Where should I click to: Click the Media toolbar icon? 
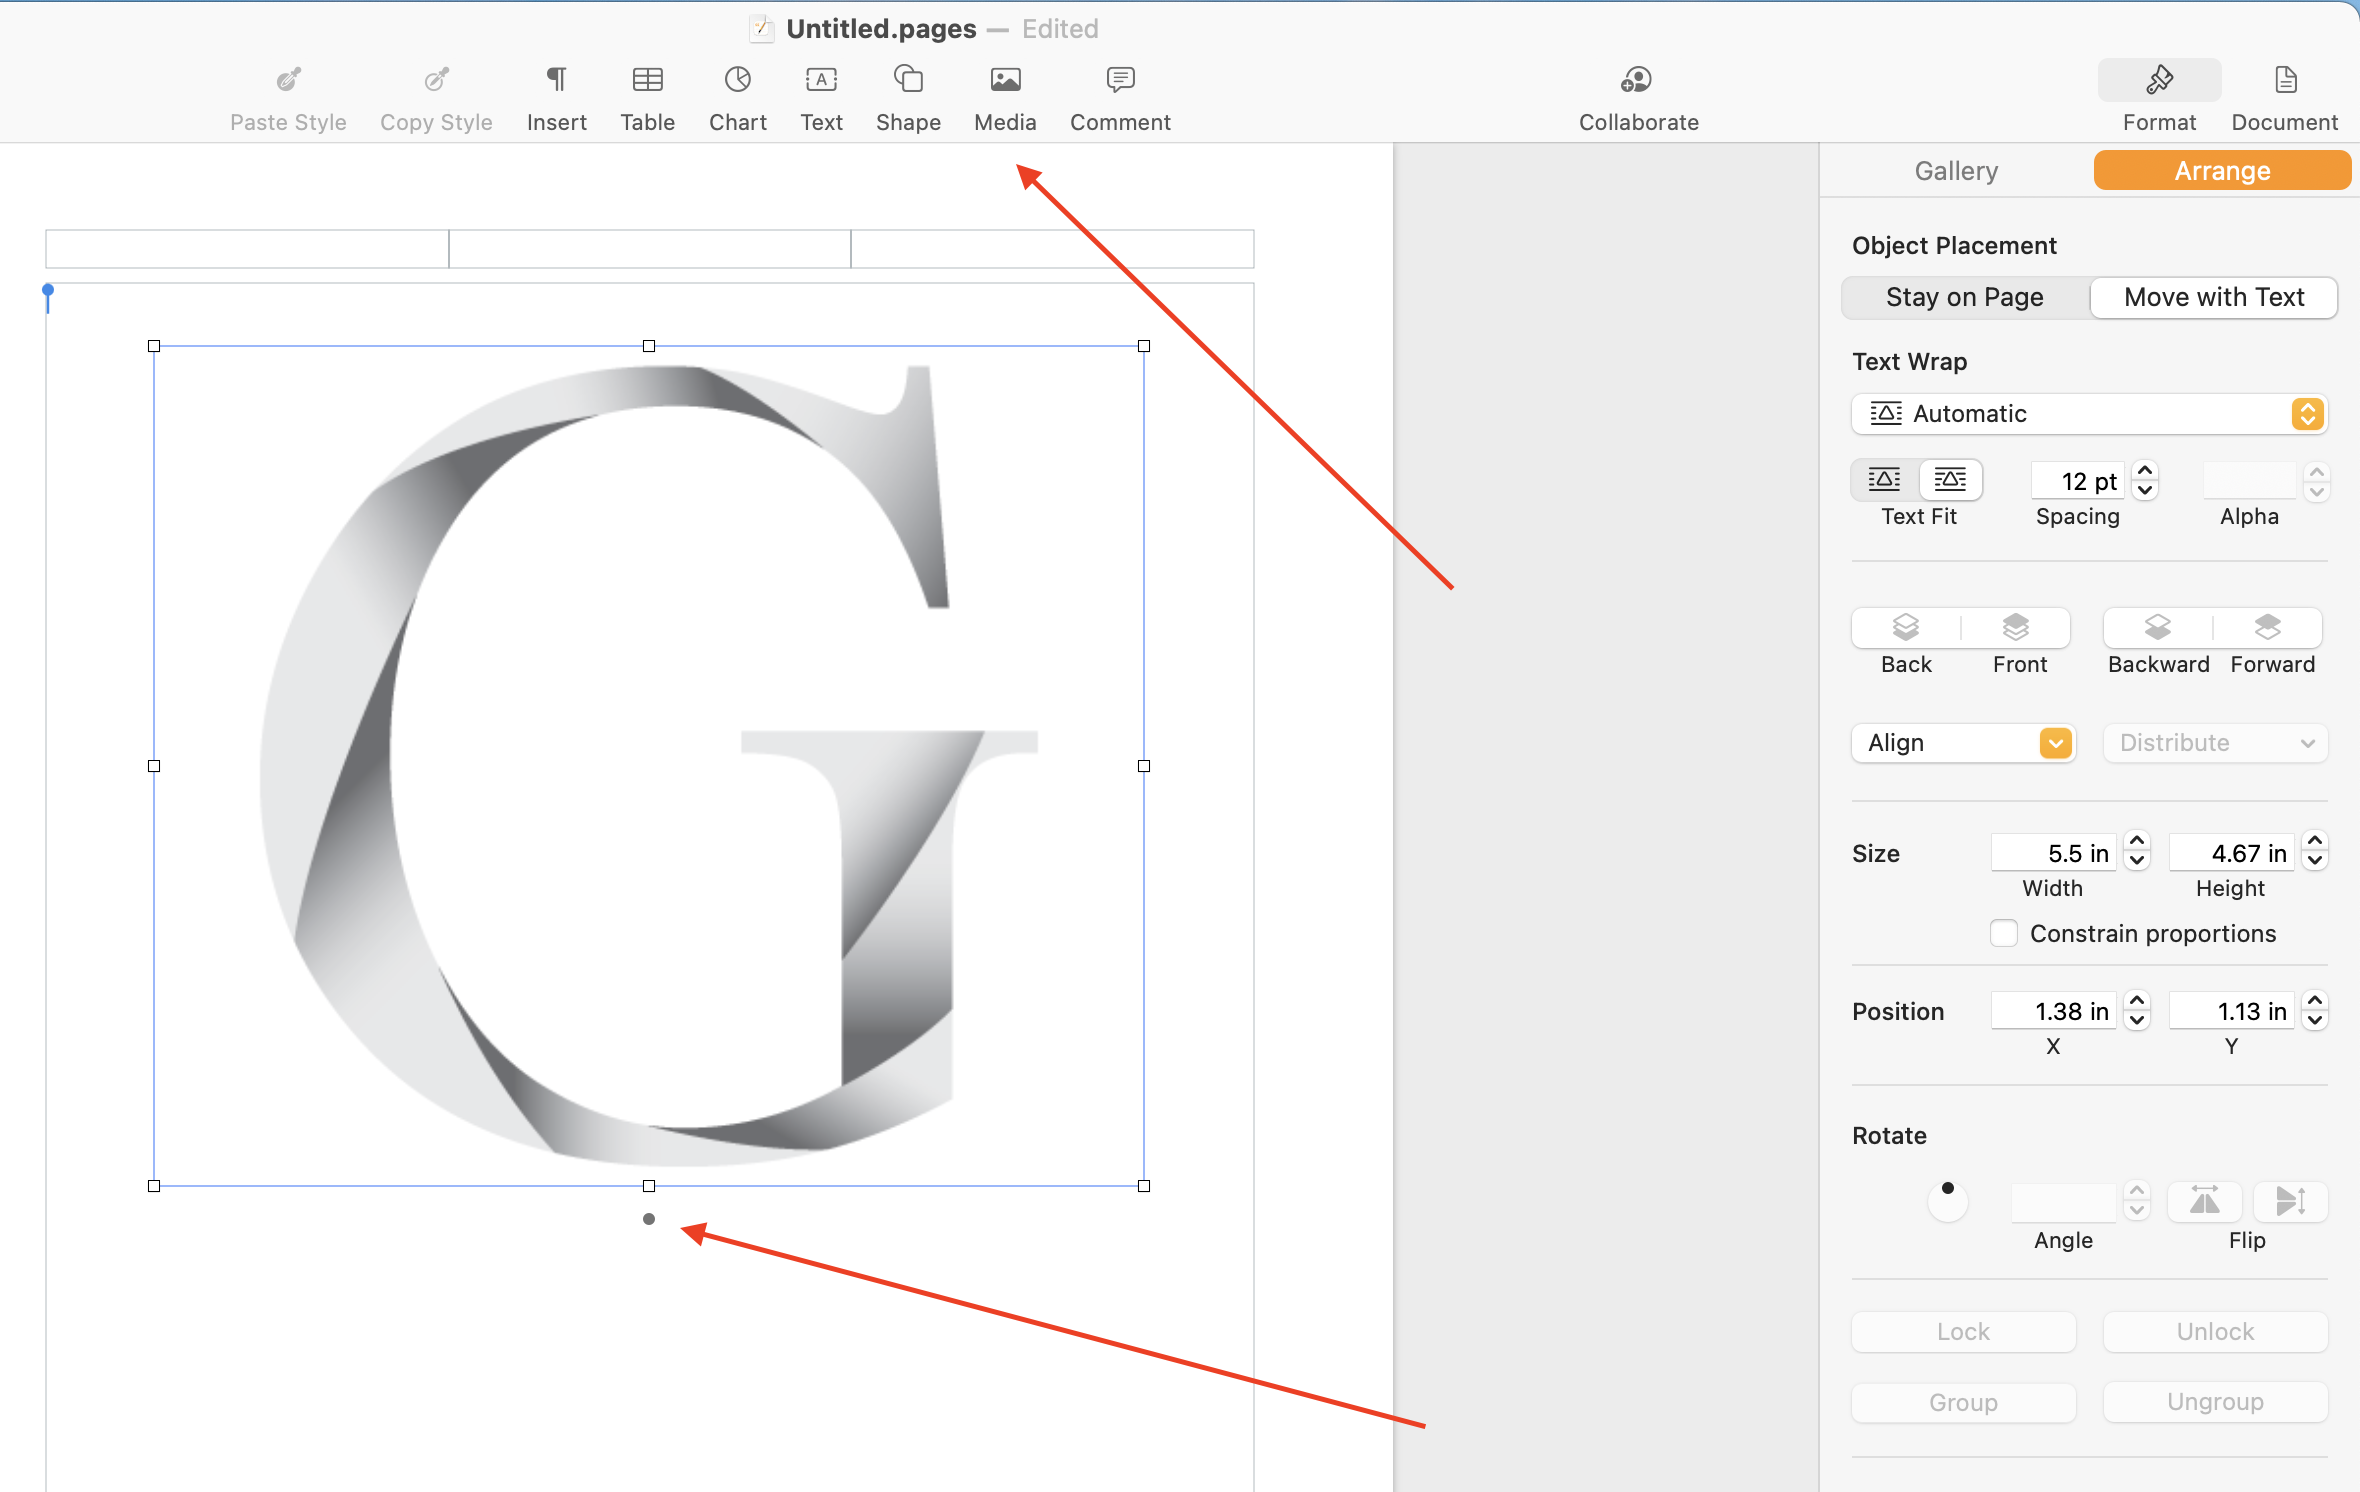point(1005,80)
